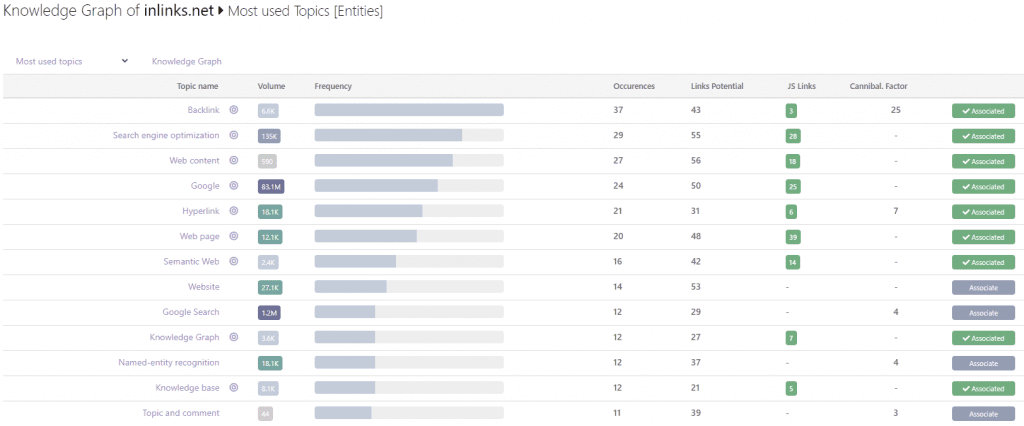The image size is (1024, 426).
Task: Click the target icon beside Google topic
Action: 234,186
